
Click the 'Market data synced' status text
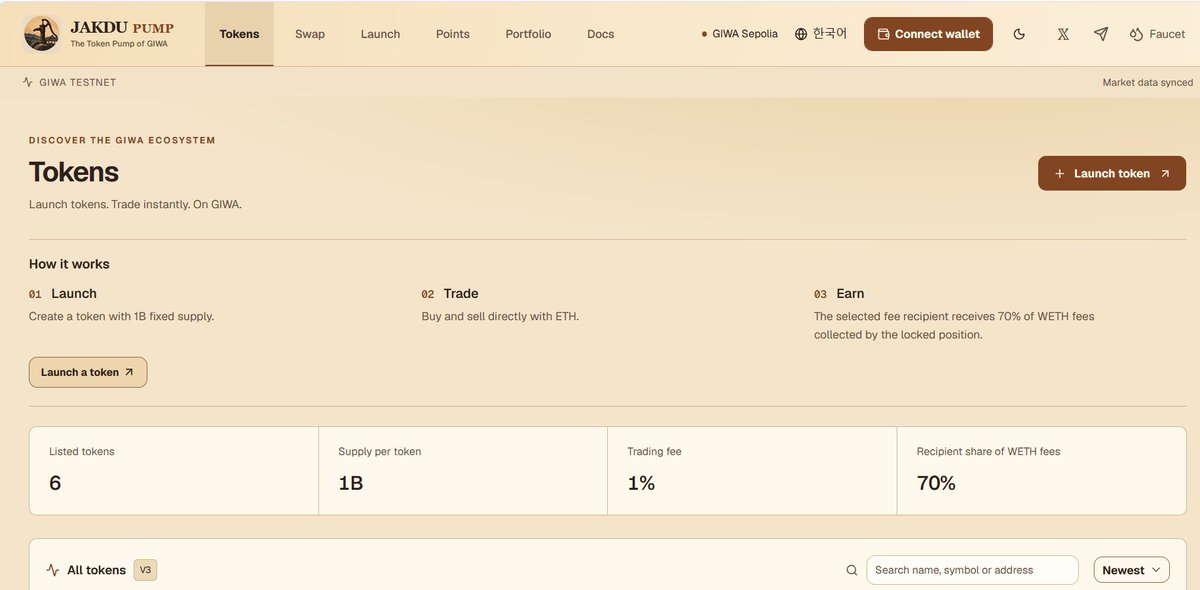pyautogui.click(x=1147, y=82)
